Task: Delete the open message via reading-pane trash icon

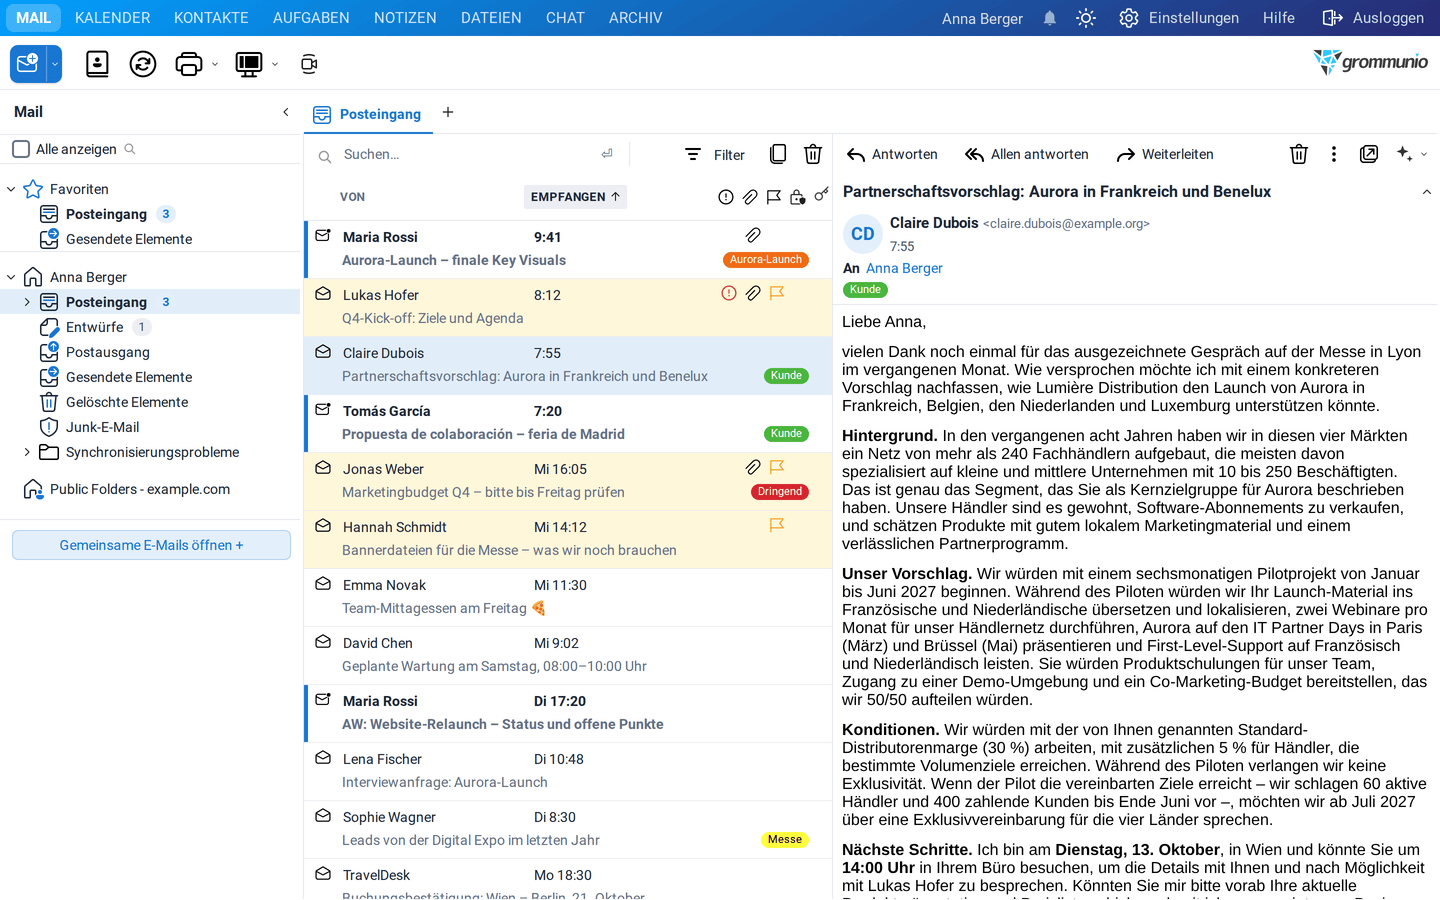Action: click(1299, 154)
